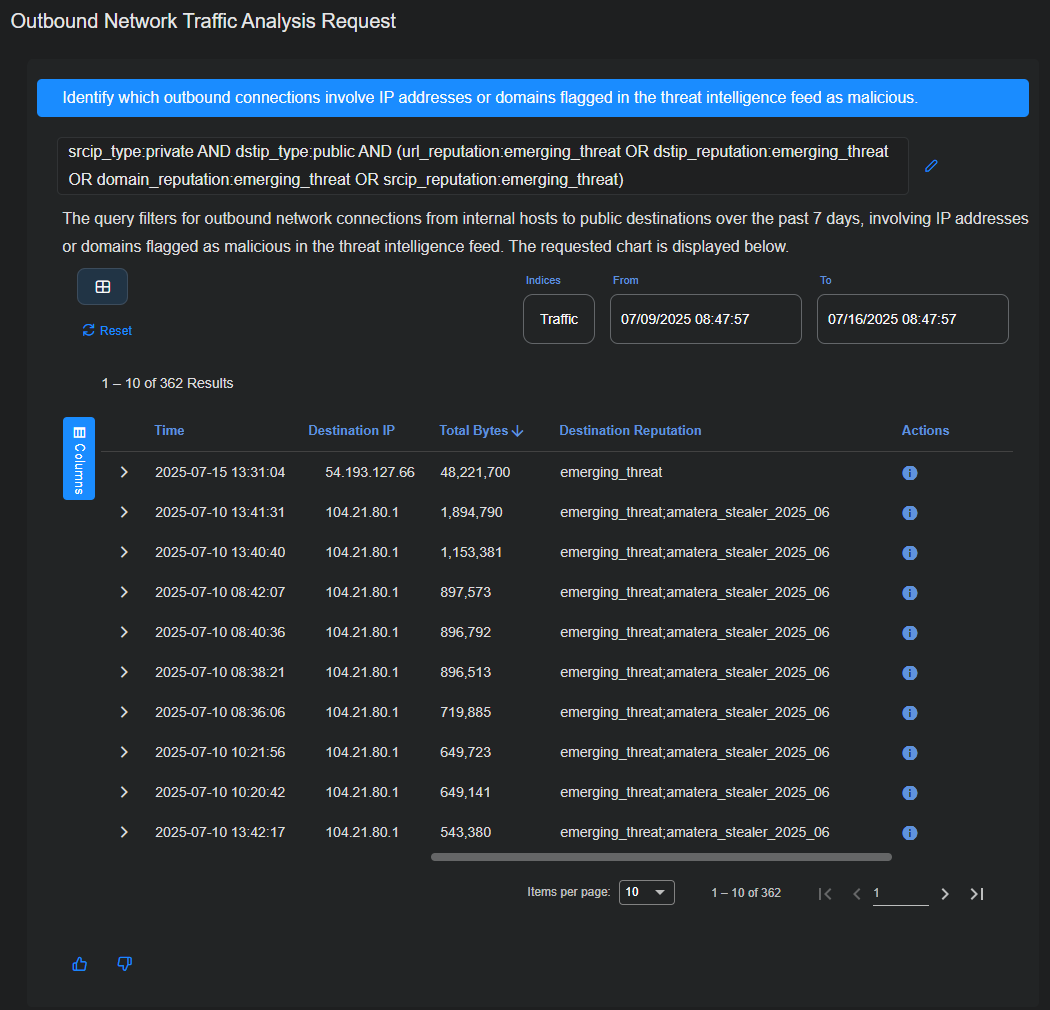The height and width of the screenshot is (1010, 1050).
Task: Click the Traffic indices button
Action: pos(559,319)
